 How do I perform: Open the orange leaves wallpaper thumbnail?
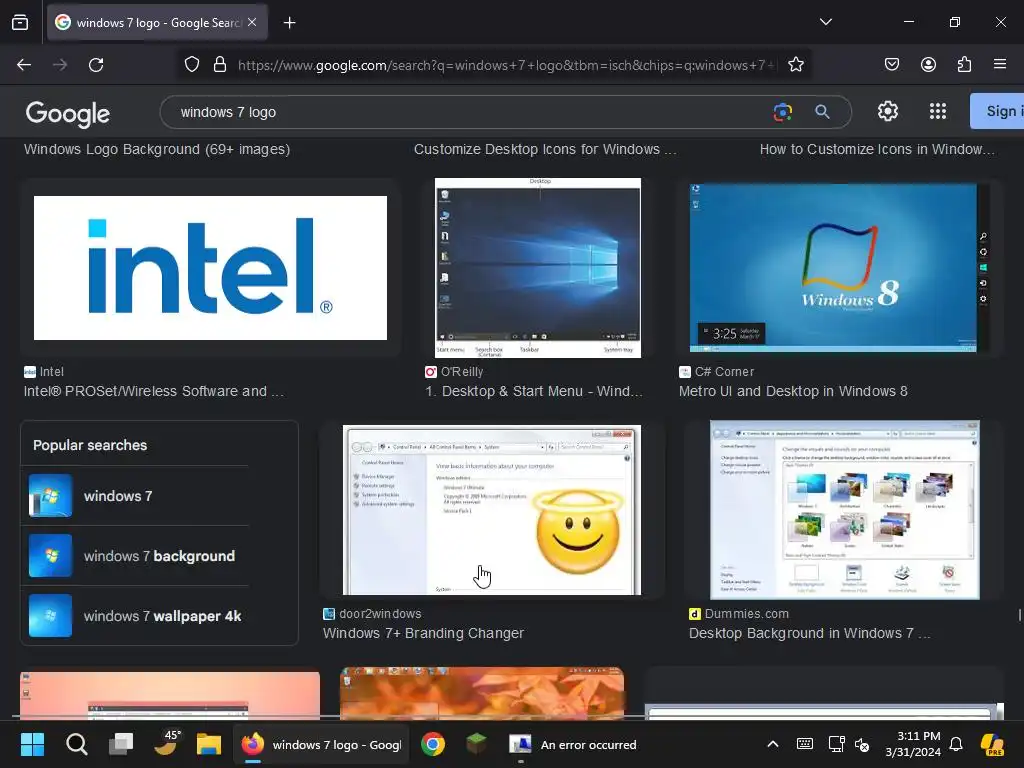pos(482,693)
